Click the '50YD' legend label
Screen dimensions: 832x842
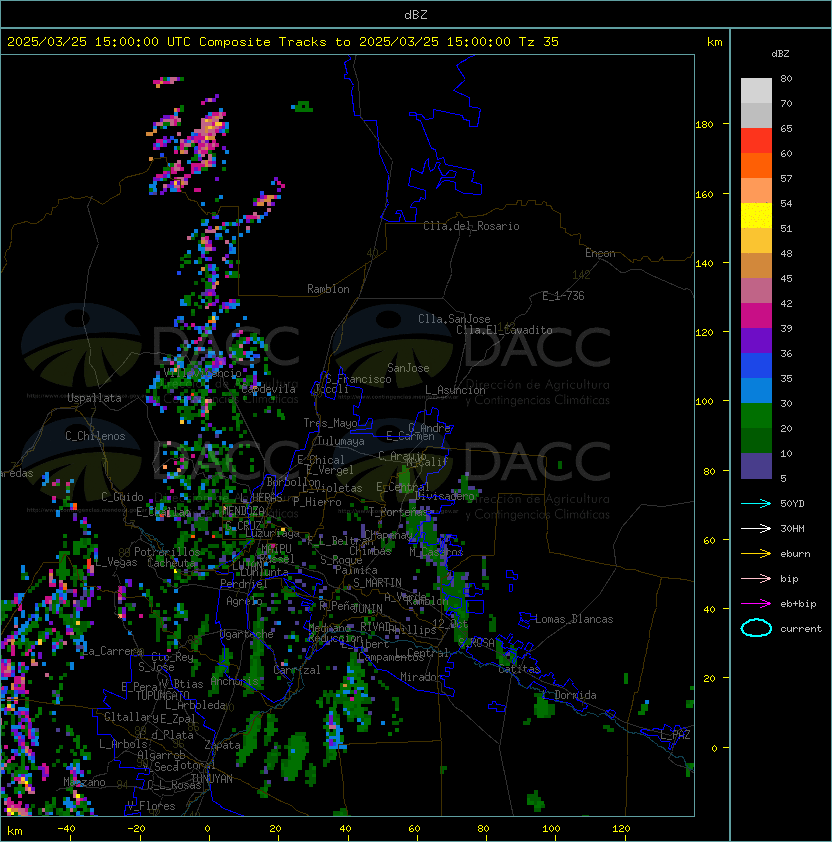pos(792,503)
